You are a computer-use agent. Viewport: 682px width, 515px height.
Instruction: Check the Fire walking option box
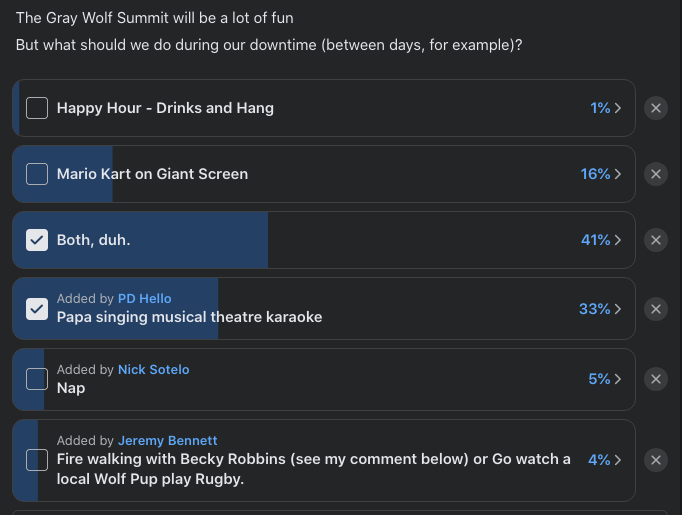tap(37, 460)
